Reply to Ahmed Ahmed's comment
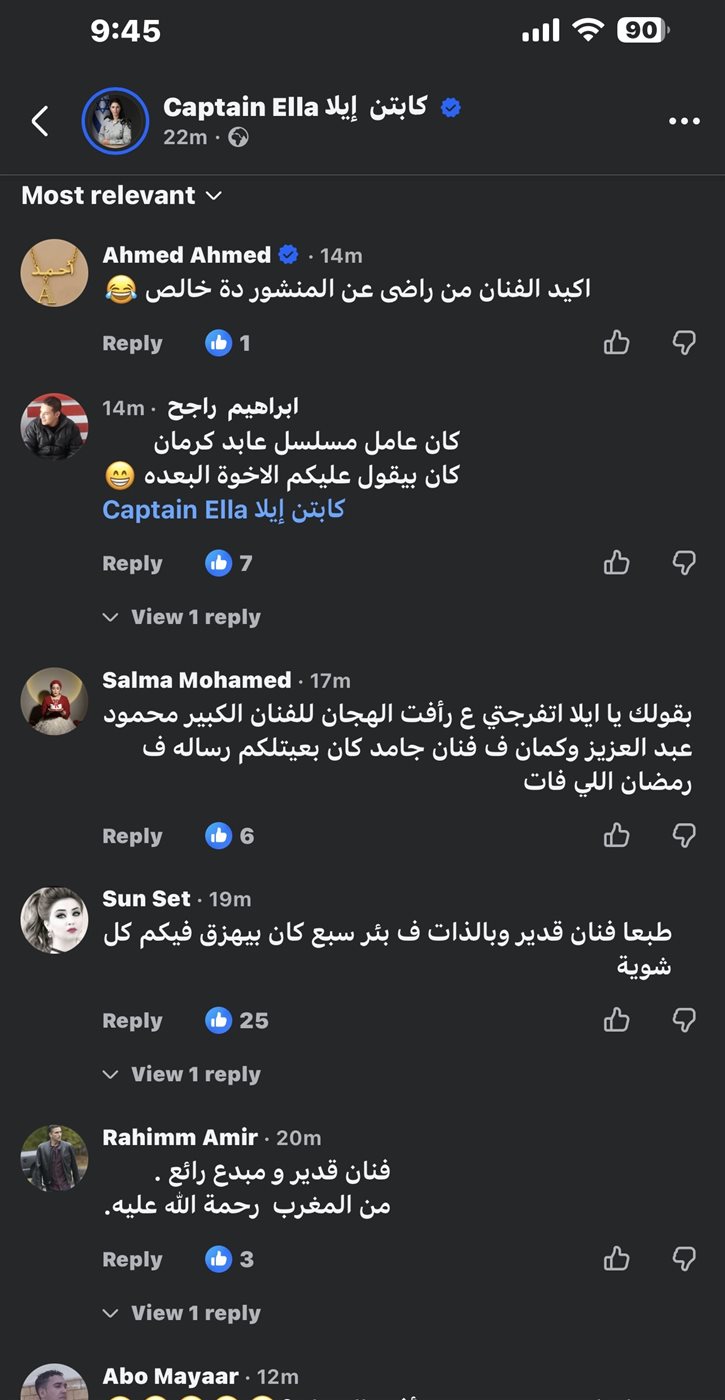This screenshot has height=1400, width=725. (x=132, y=343)
